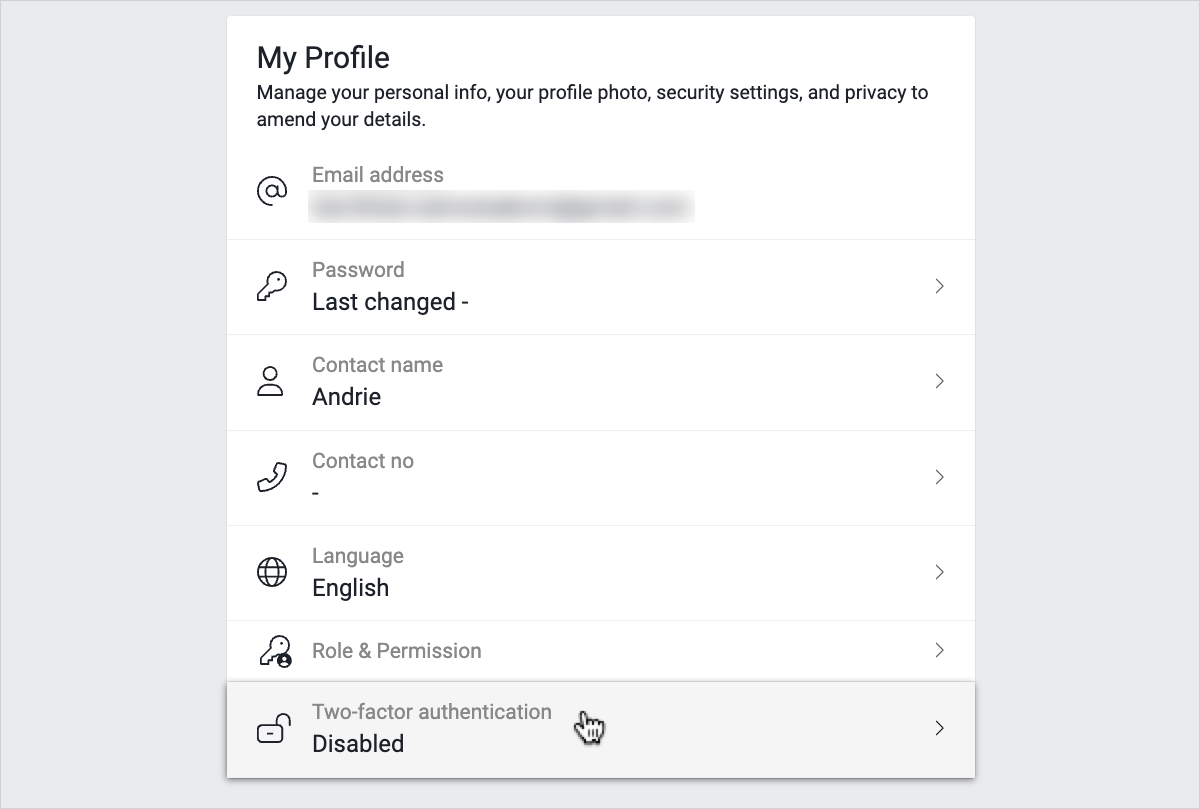
Task: Click the Two-factor authentication Disabled status
Action: [358, 744]
